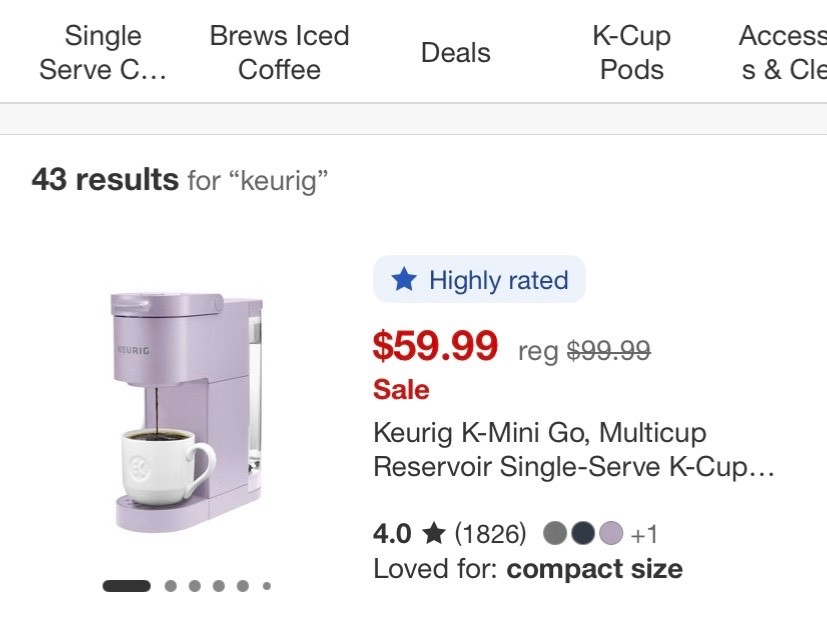The image size is (827, 618).
Task: Select the gray color swatch
Action: [556, 533]
